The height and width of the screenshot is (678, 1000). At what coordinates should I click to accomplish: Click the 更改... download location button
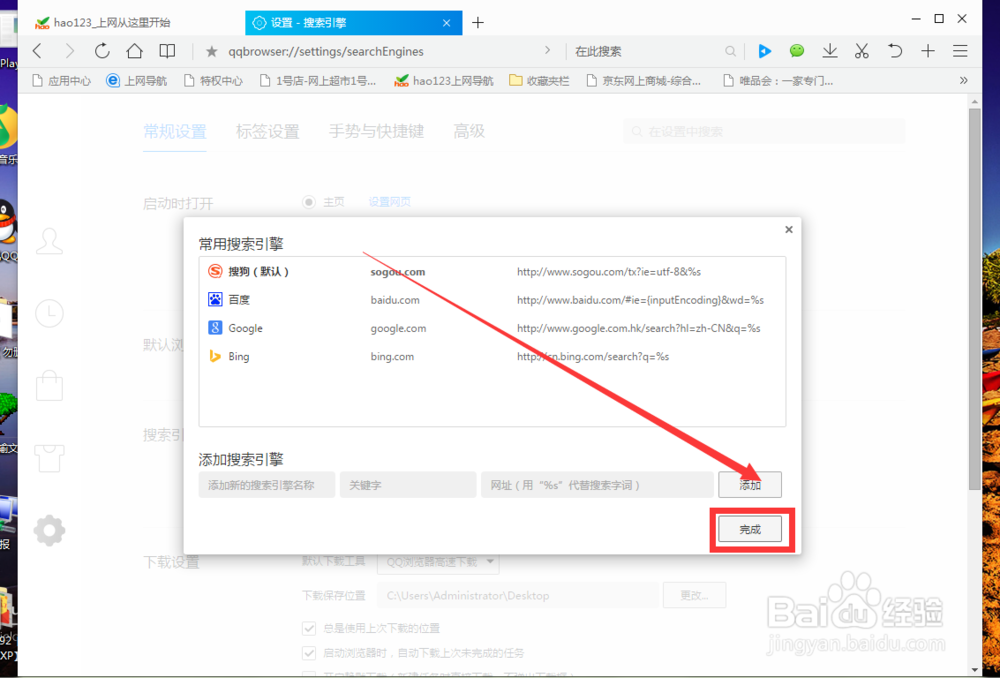click(x=694, y=595)
